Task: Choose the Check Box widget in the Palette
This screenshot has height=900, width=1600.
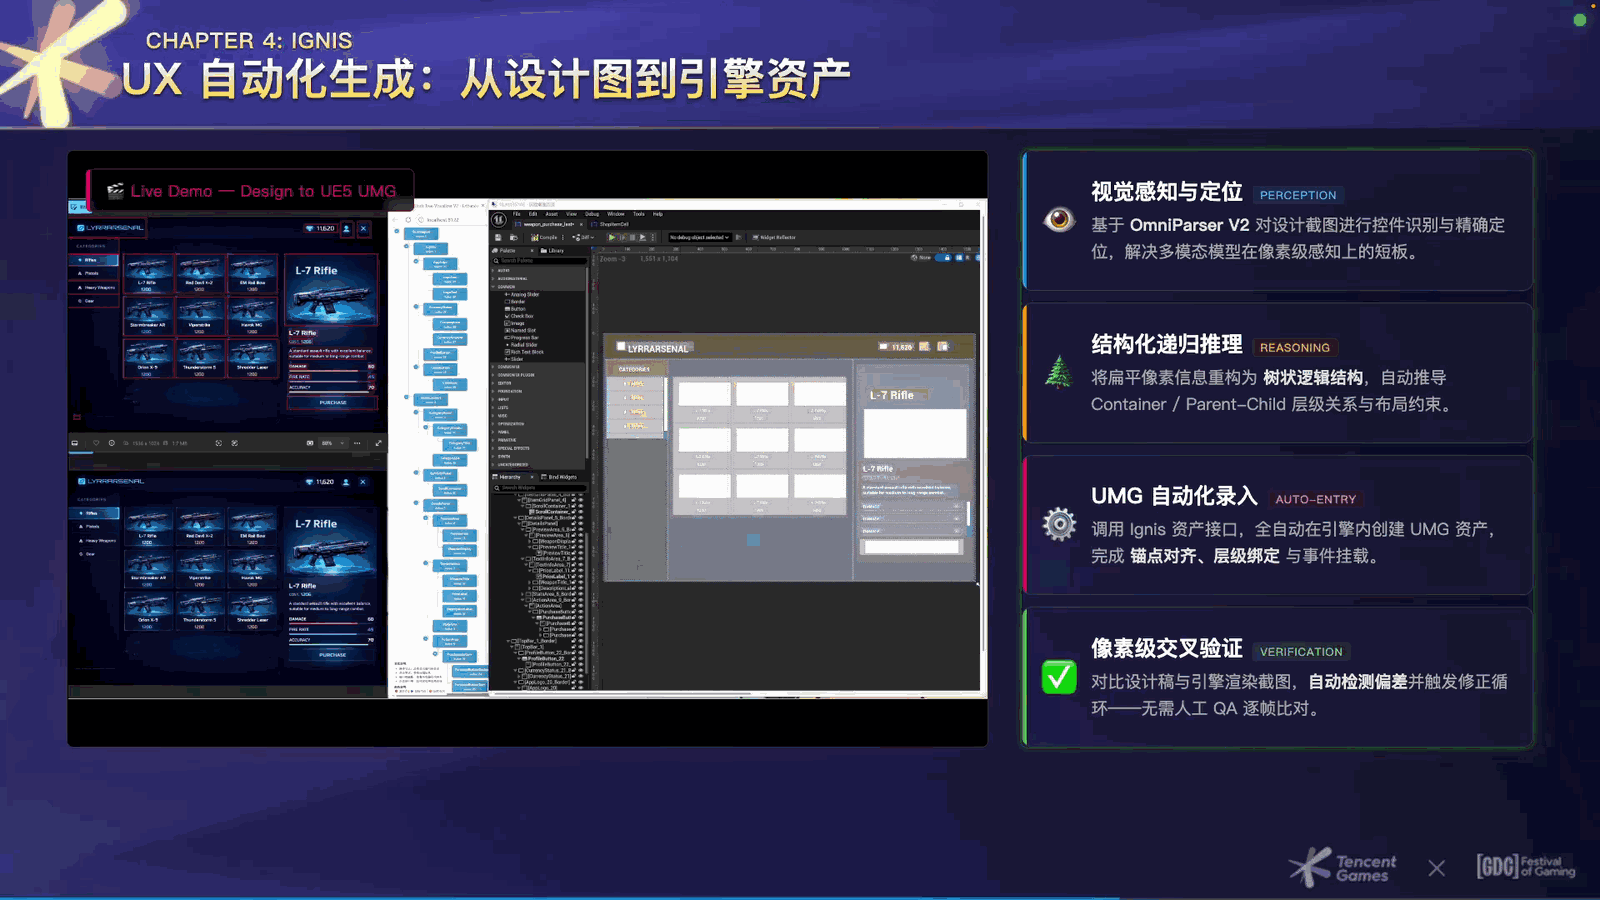Action: tap(521, 316)
